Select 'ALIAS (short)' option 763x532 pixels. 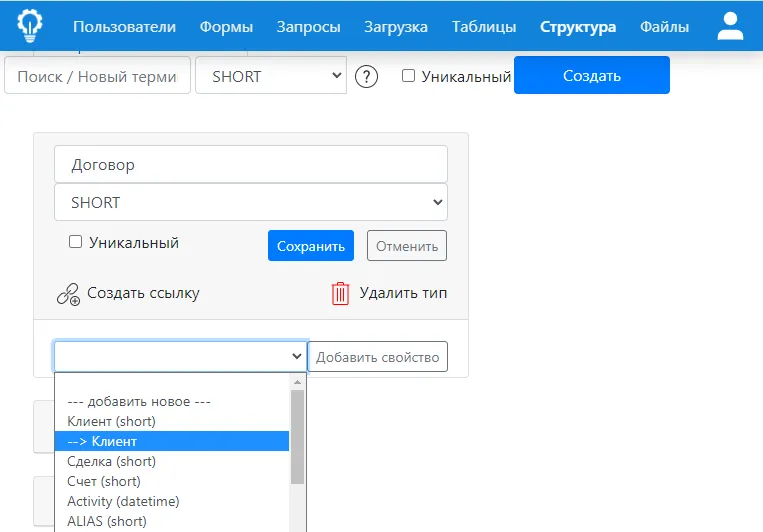coord(172,521)
